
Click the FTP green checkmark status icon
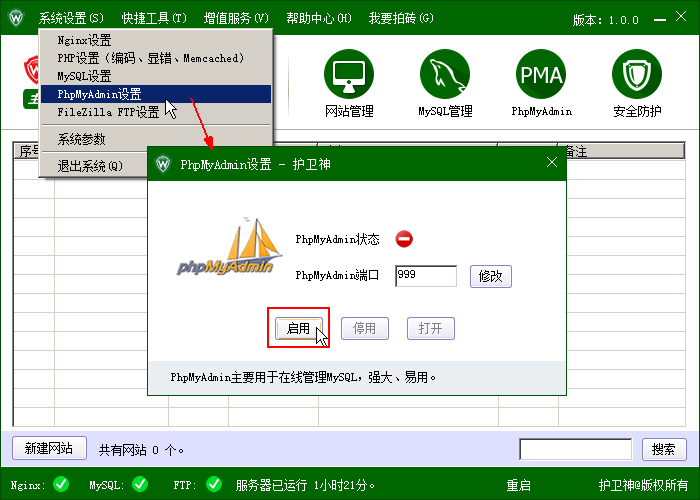click(214, 484)
